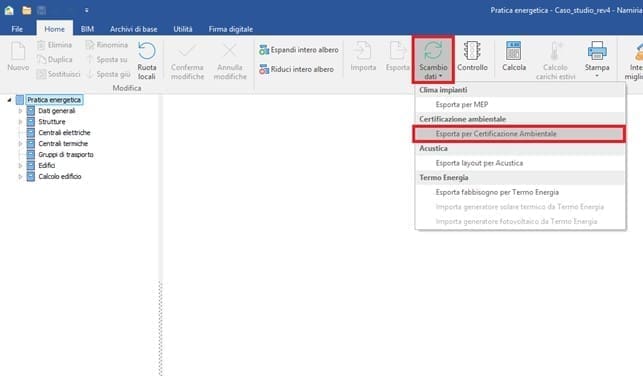Click the Centrali elettriche node icon

31,133
